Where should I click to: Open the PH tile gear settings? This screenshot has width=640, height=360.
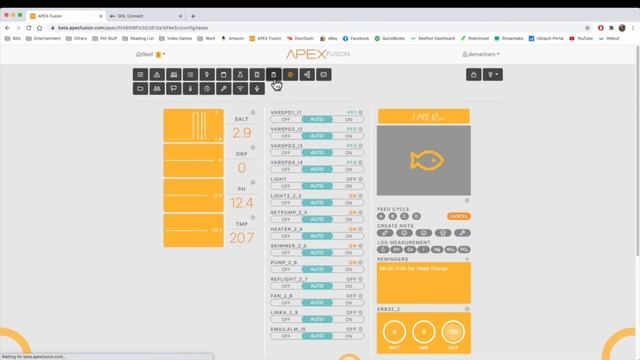253,182
